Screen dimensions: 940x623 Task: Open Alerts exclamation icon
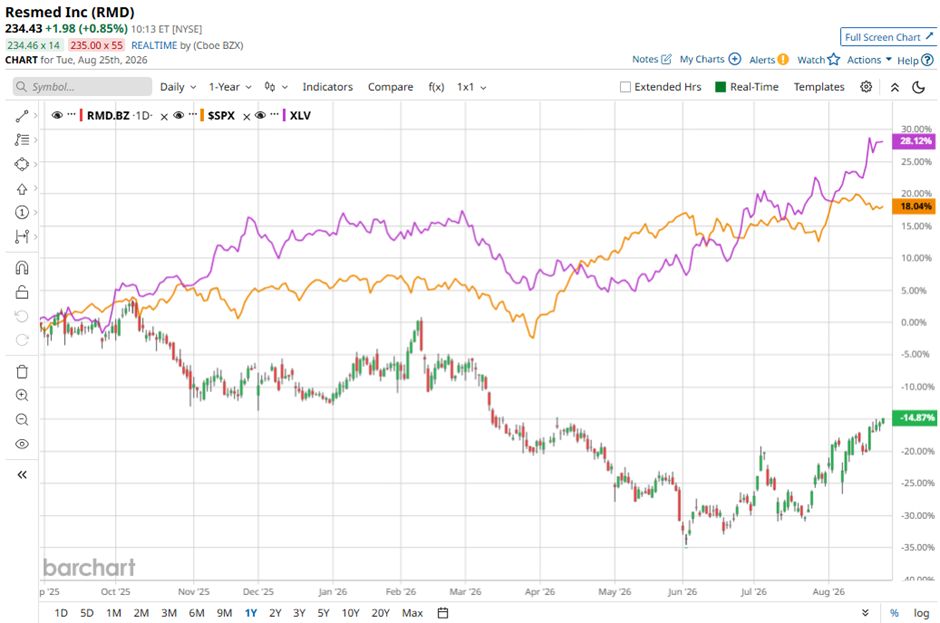[x=783, y=59]
